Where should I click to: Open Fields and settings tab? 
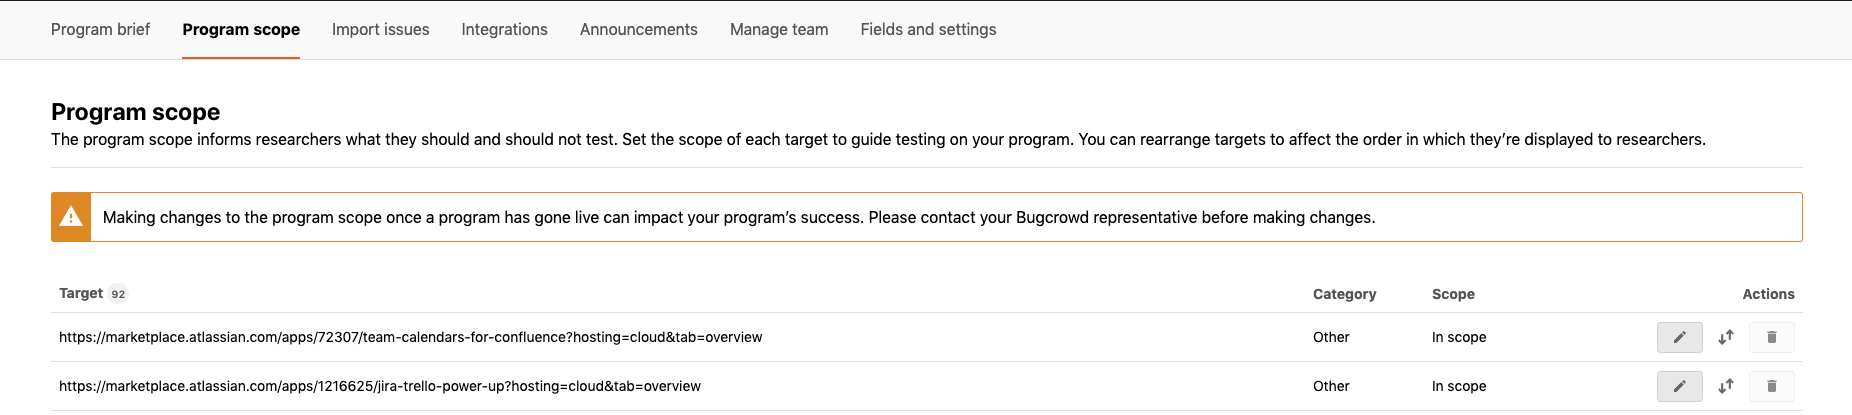(x=928, y=30)
